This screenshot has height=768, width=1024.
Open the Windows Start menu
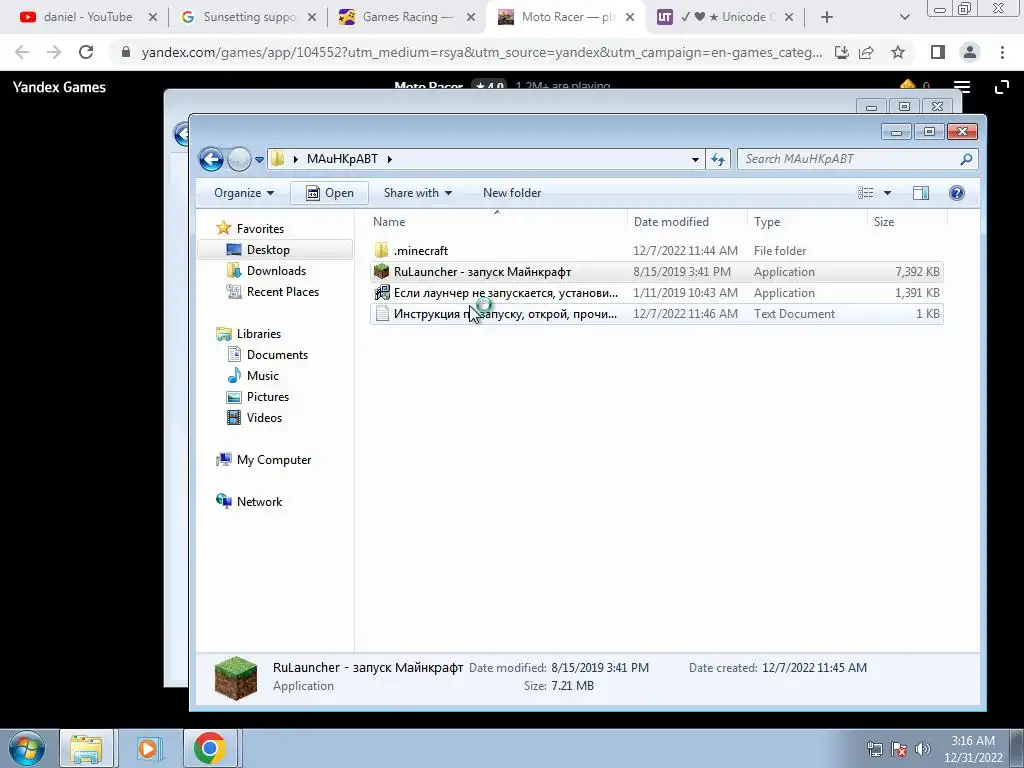[27, 748]
